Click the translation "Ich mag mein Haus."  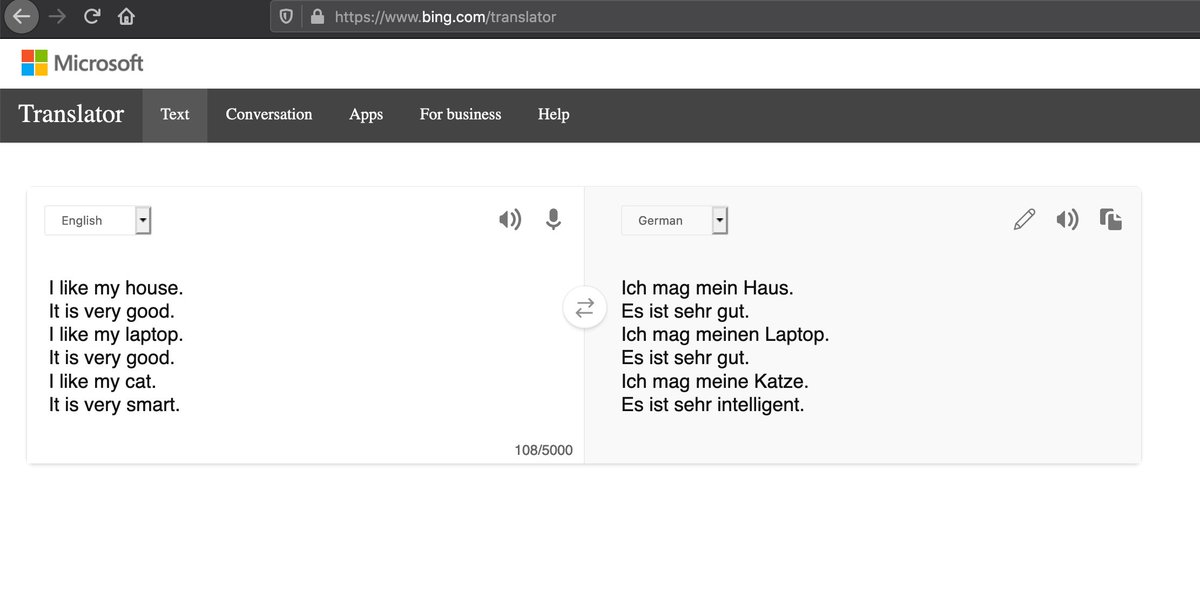point(707,288)
